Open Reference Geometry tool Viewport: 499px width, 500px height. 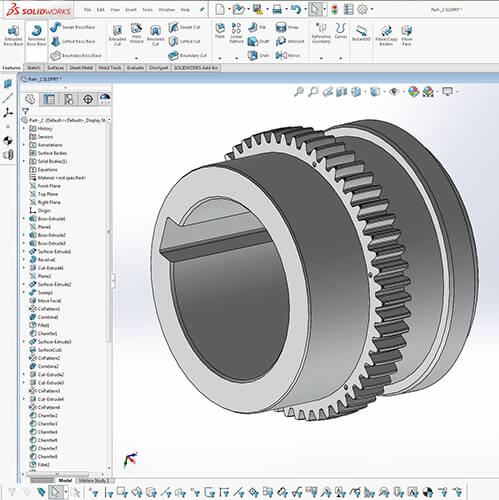click(x=321, y=33)
